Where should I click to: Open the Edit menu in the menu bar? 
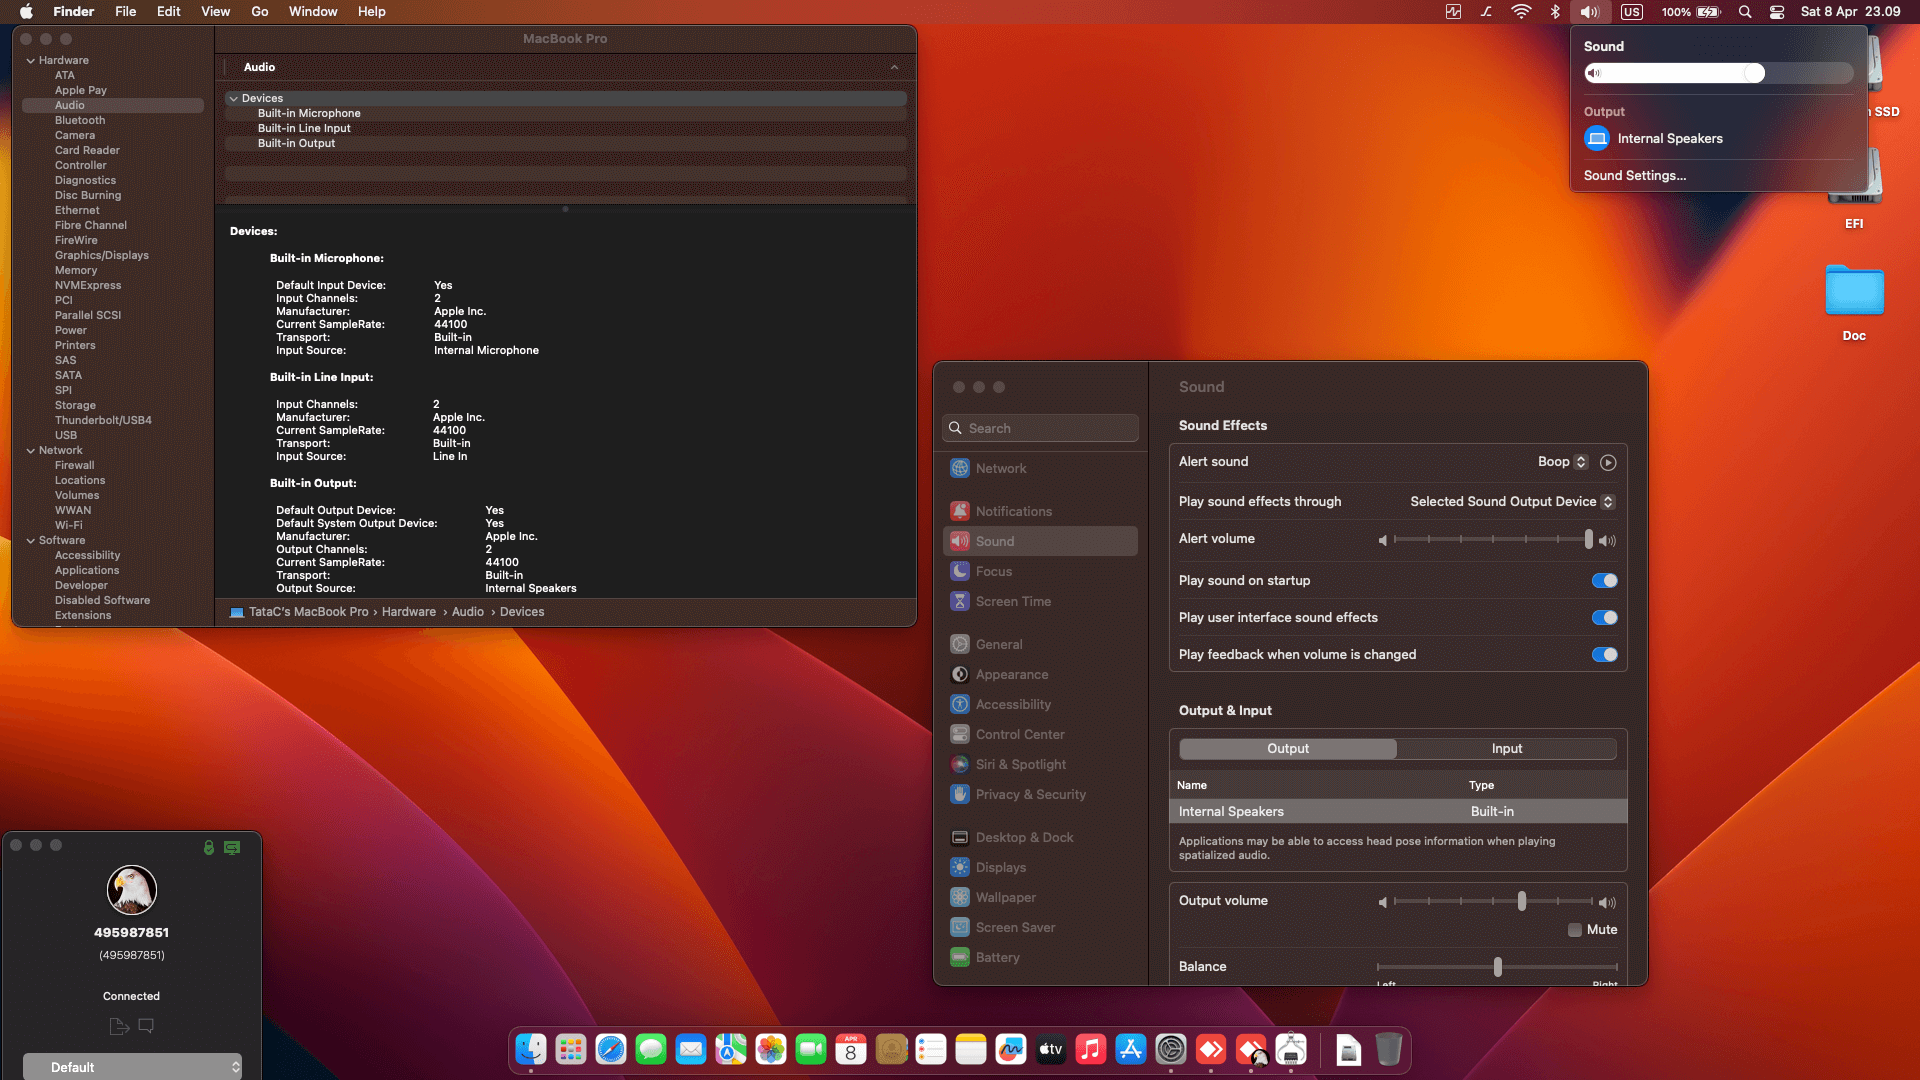click(x=169, y=12)
